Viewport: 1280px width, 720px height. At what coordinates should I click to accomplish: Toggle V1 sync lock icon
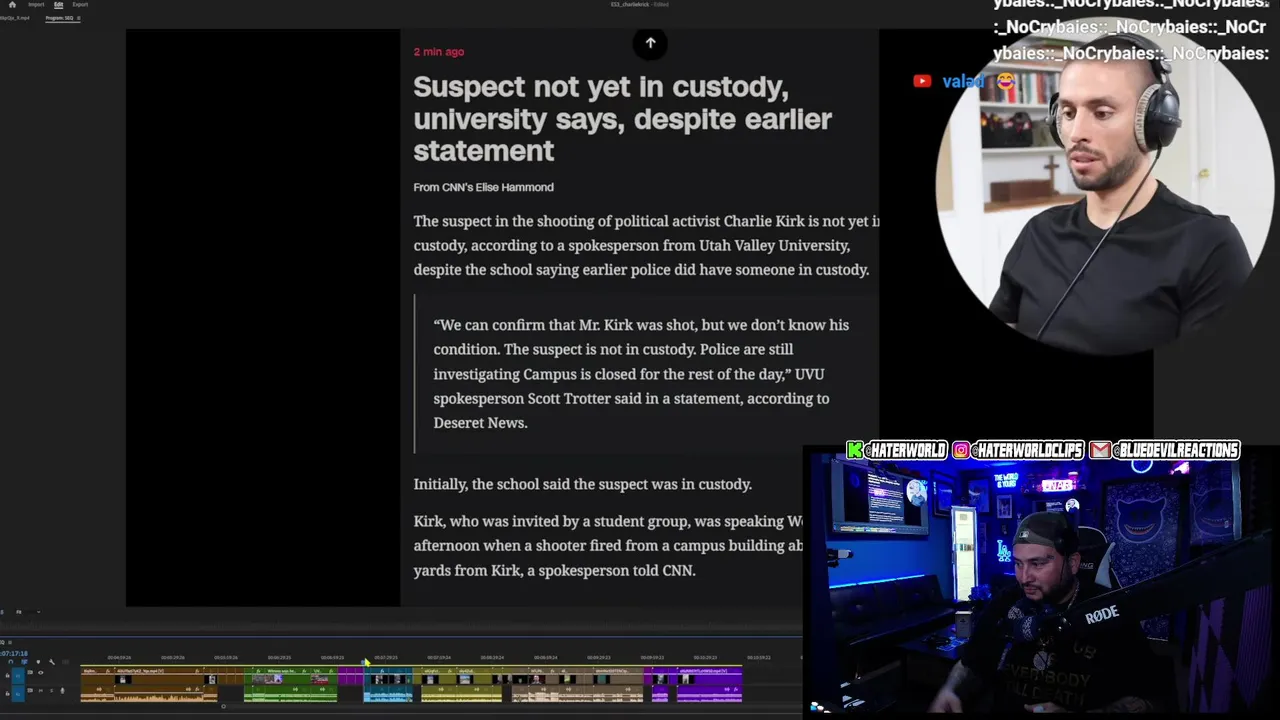point(30,672)
